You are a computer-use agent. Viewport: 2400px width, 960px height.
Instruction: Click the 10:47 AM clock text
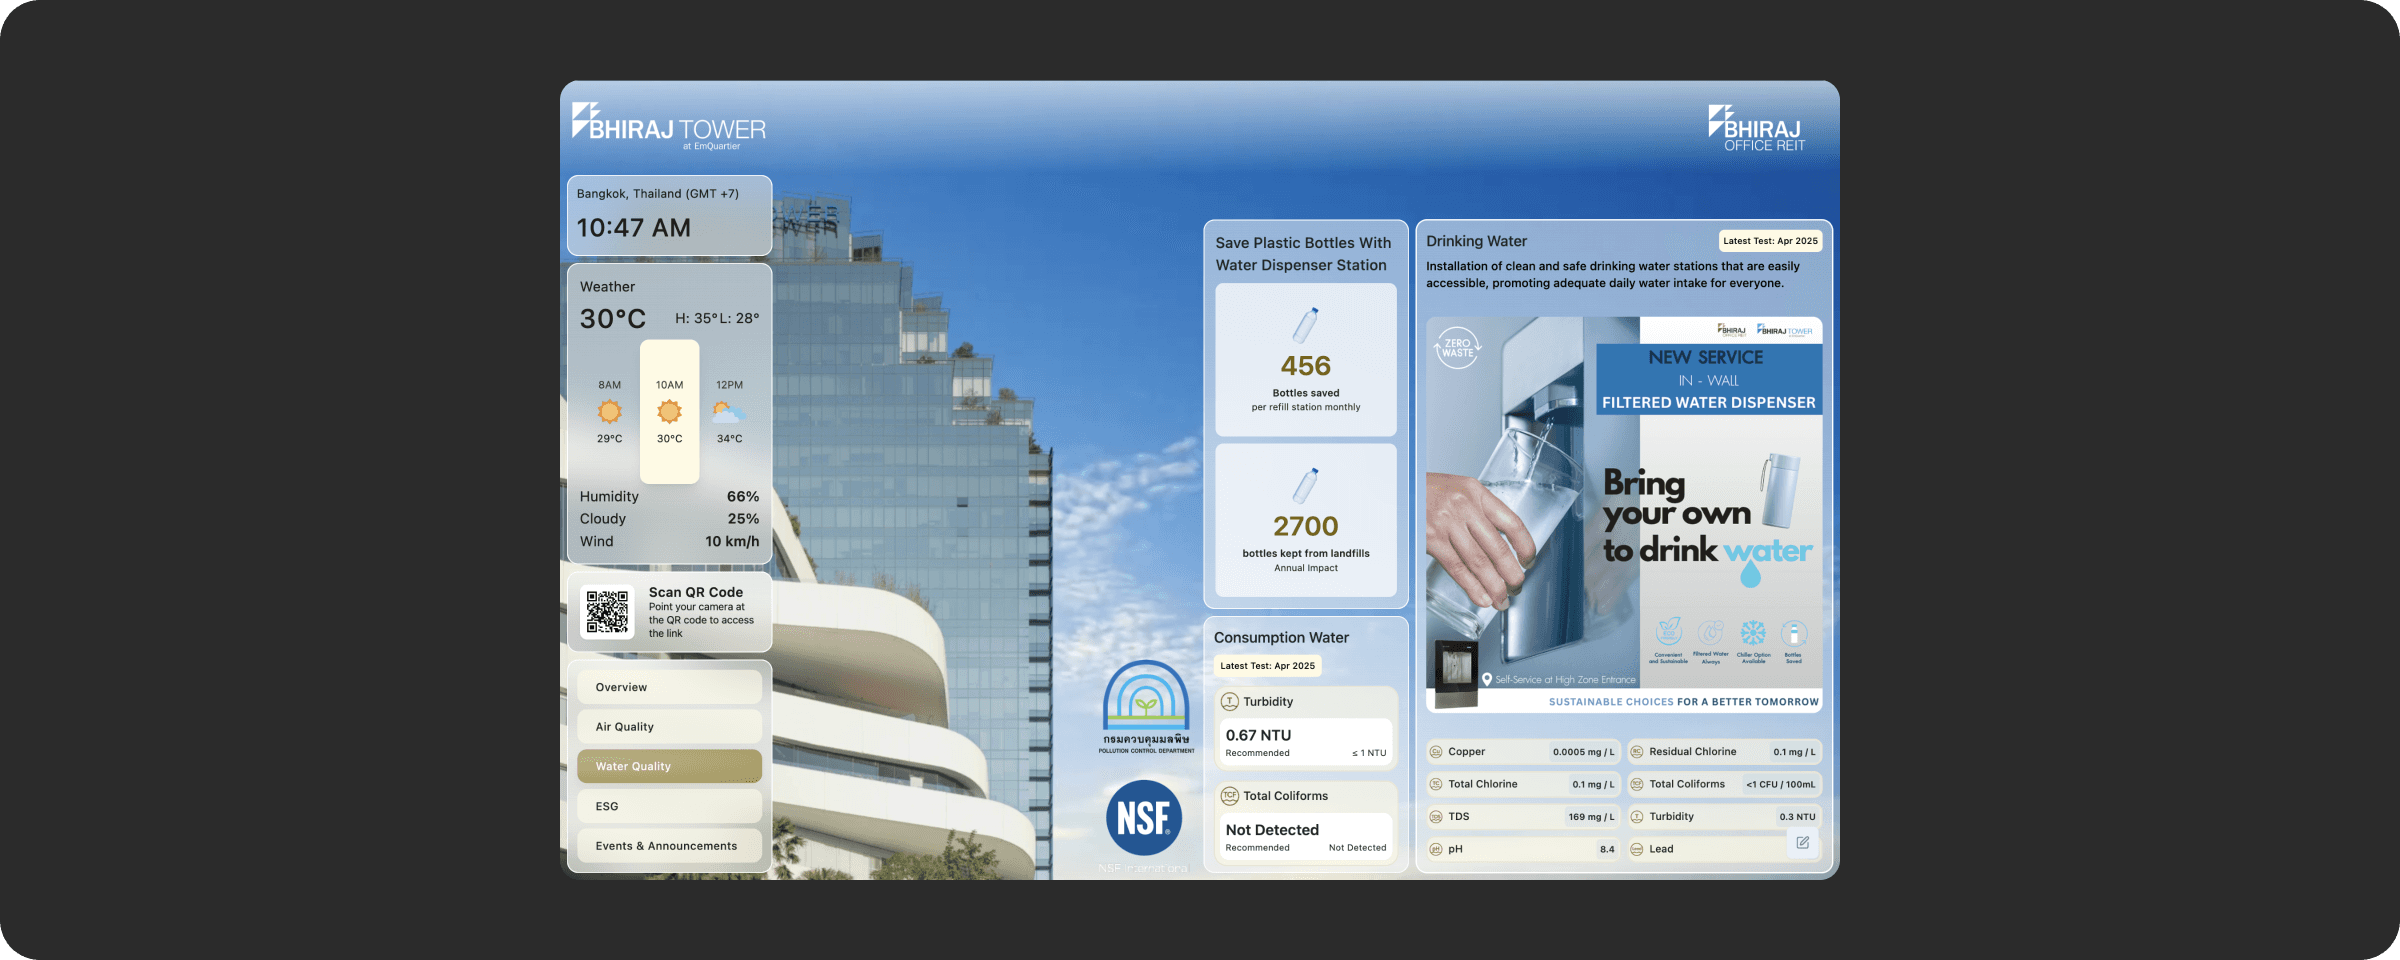(634, 228)
